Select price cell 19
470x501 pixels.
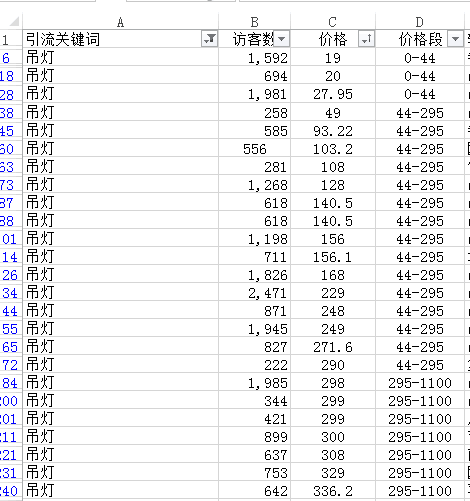coord(333,57)
